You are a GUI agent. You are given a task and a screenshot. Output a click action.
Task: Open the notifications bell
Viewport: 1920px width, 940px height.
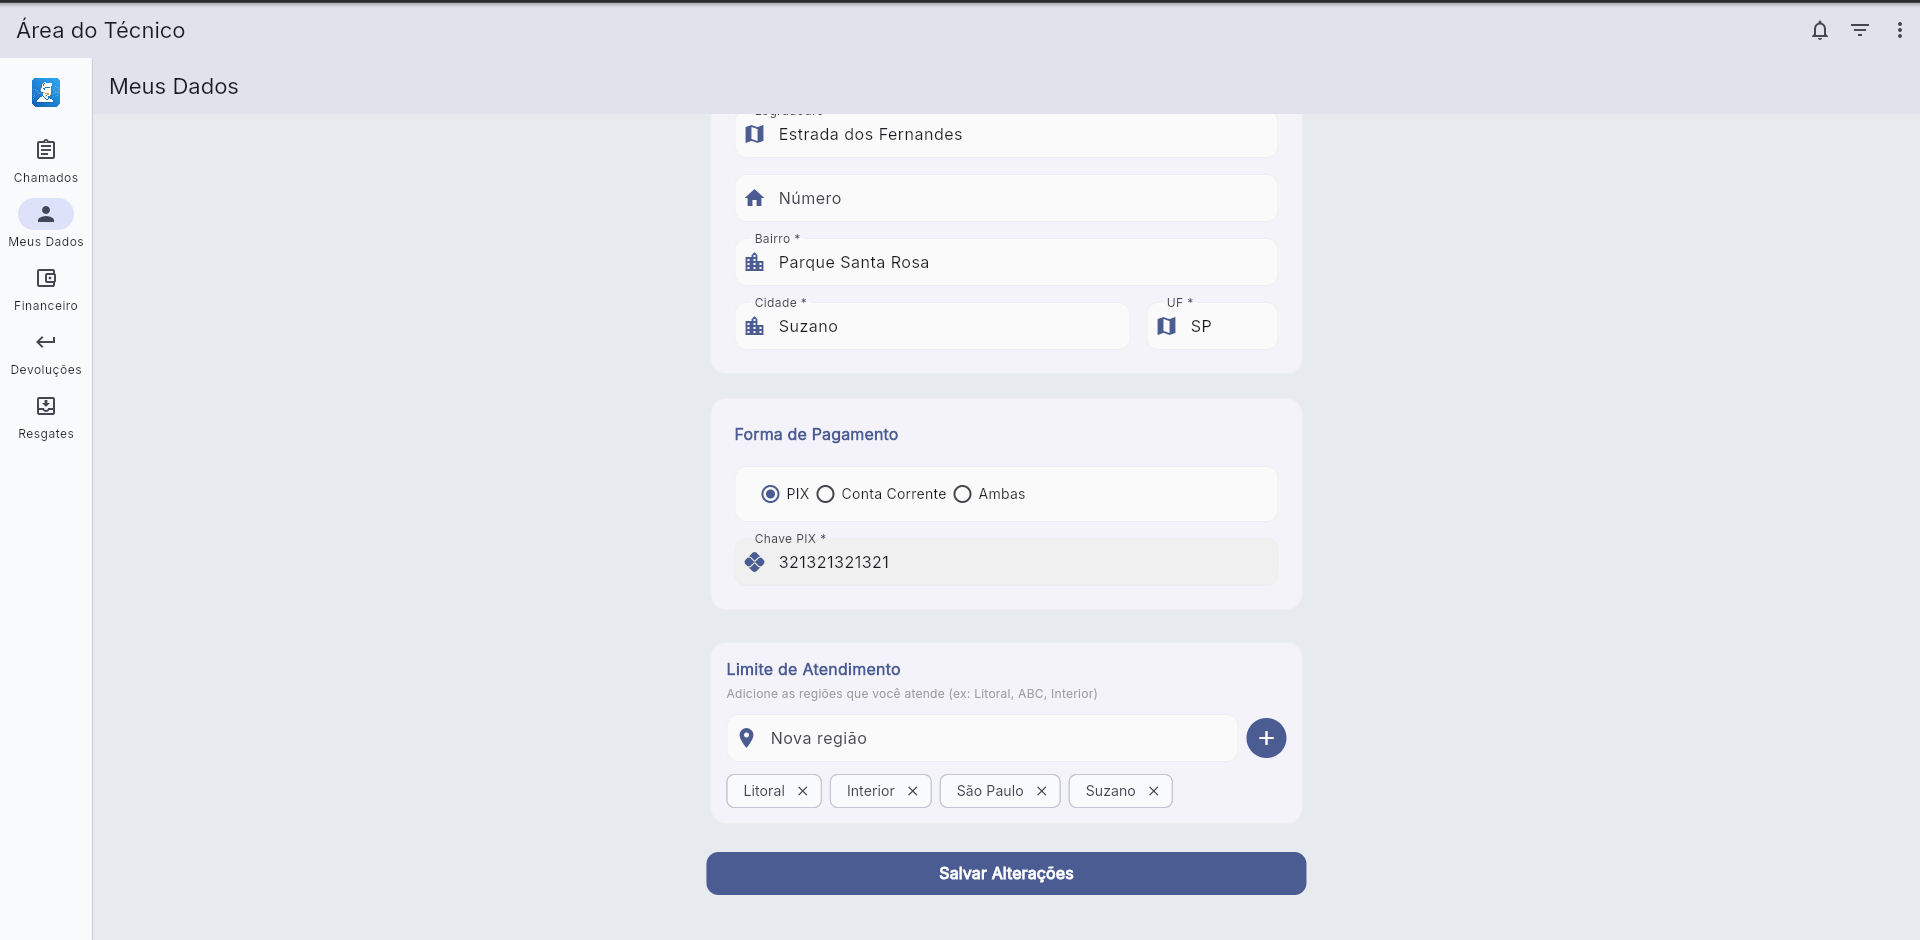(1820, 30)
